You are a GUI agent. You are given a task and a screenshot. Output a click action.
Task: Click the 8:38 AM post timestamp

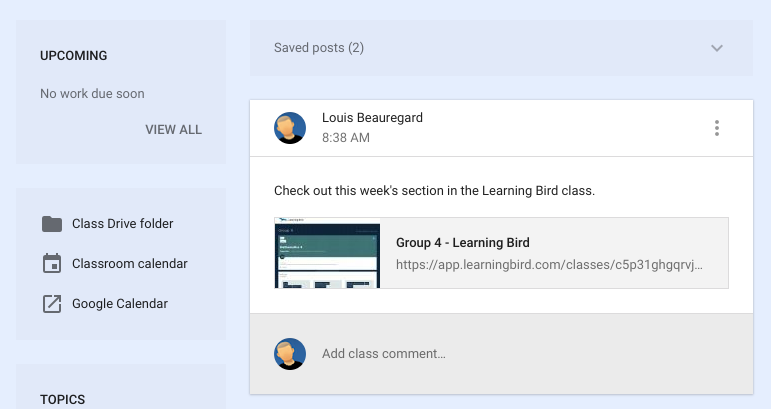click(x=346, y=138)
